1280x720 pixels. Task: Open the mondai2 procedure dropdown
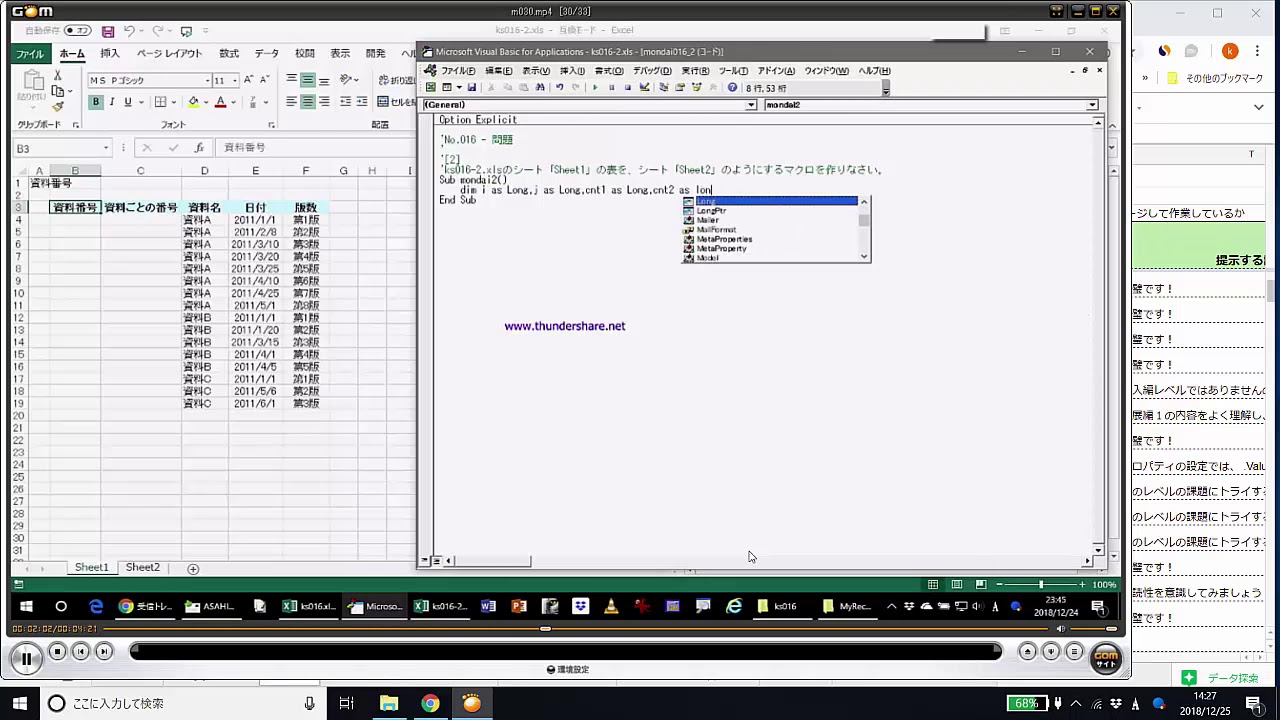click(1092, 105)
